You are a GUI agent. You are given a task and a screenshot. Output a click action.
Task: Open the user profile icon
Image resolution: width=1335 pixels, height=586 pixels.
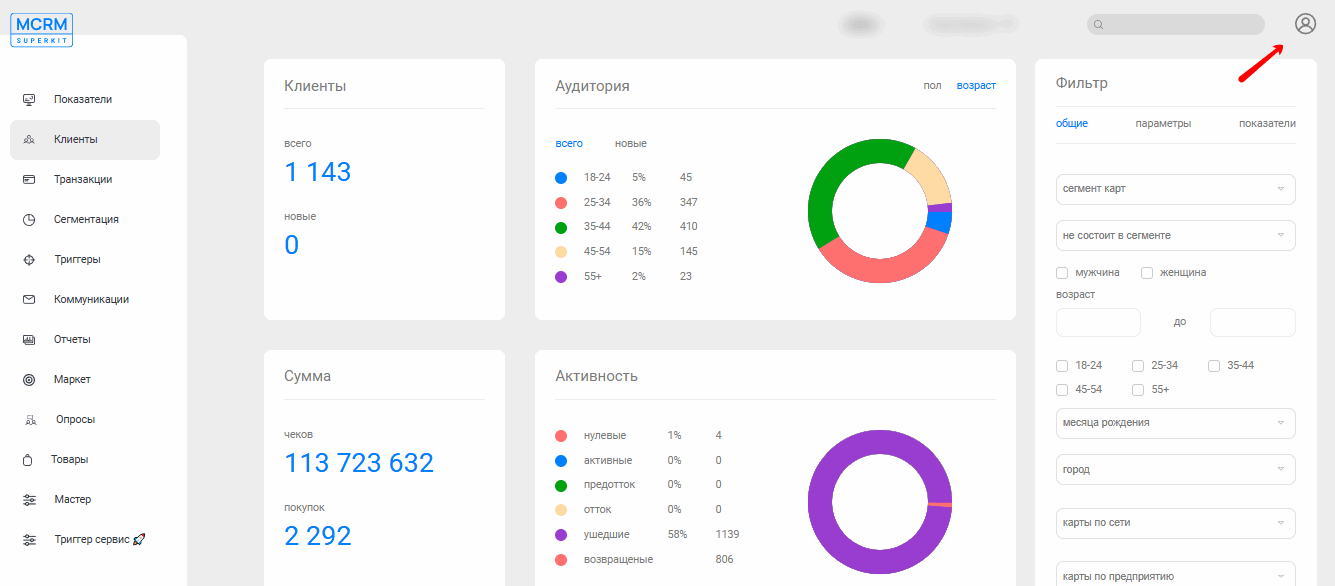click(1305, 24)
